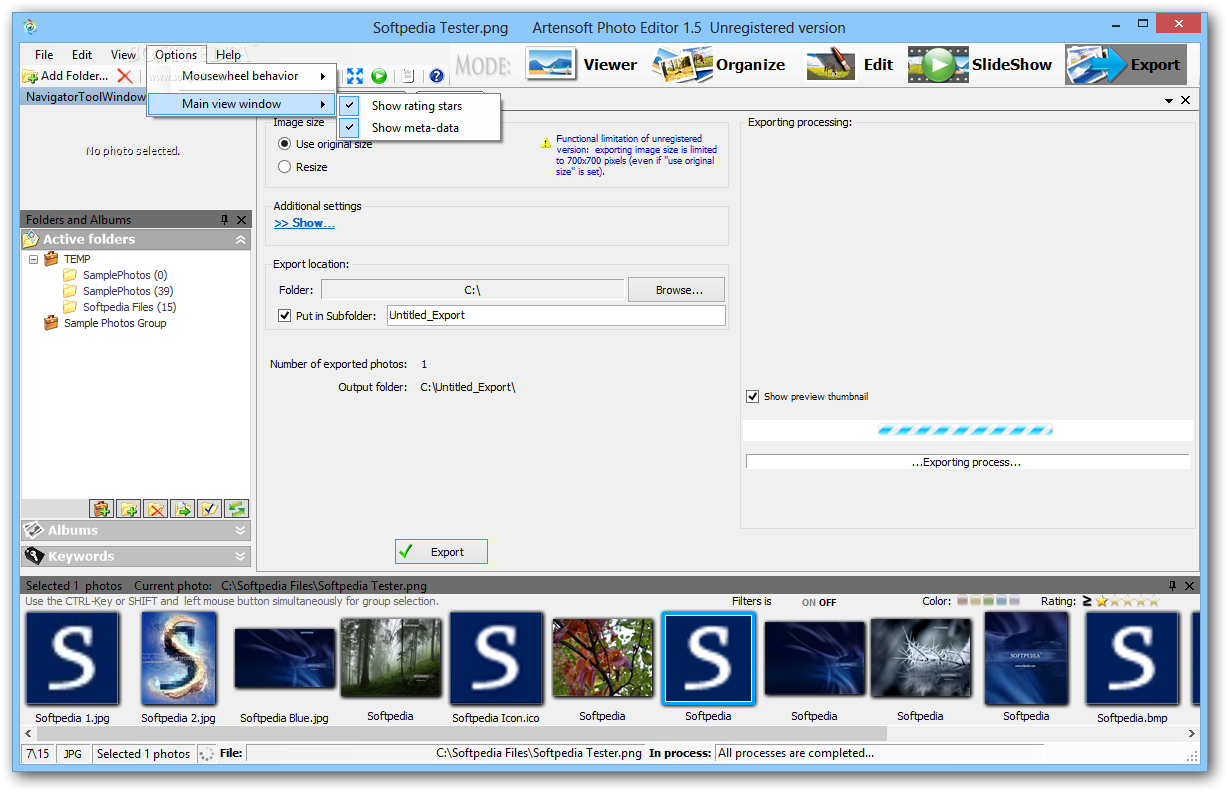1228x792 pixels.
Task: Set rating filter to one star
Action: [x=1102, y=602]
